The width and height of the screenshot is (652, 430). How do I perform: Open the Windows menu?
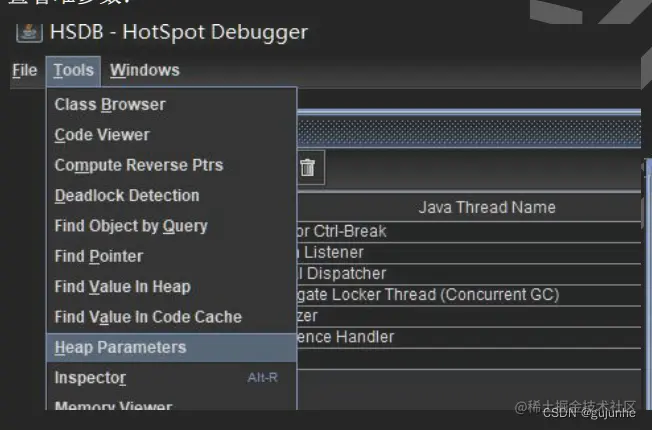(144, 70)
